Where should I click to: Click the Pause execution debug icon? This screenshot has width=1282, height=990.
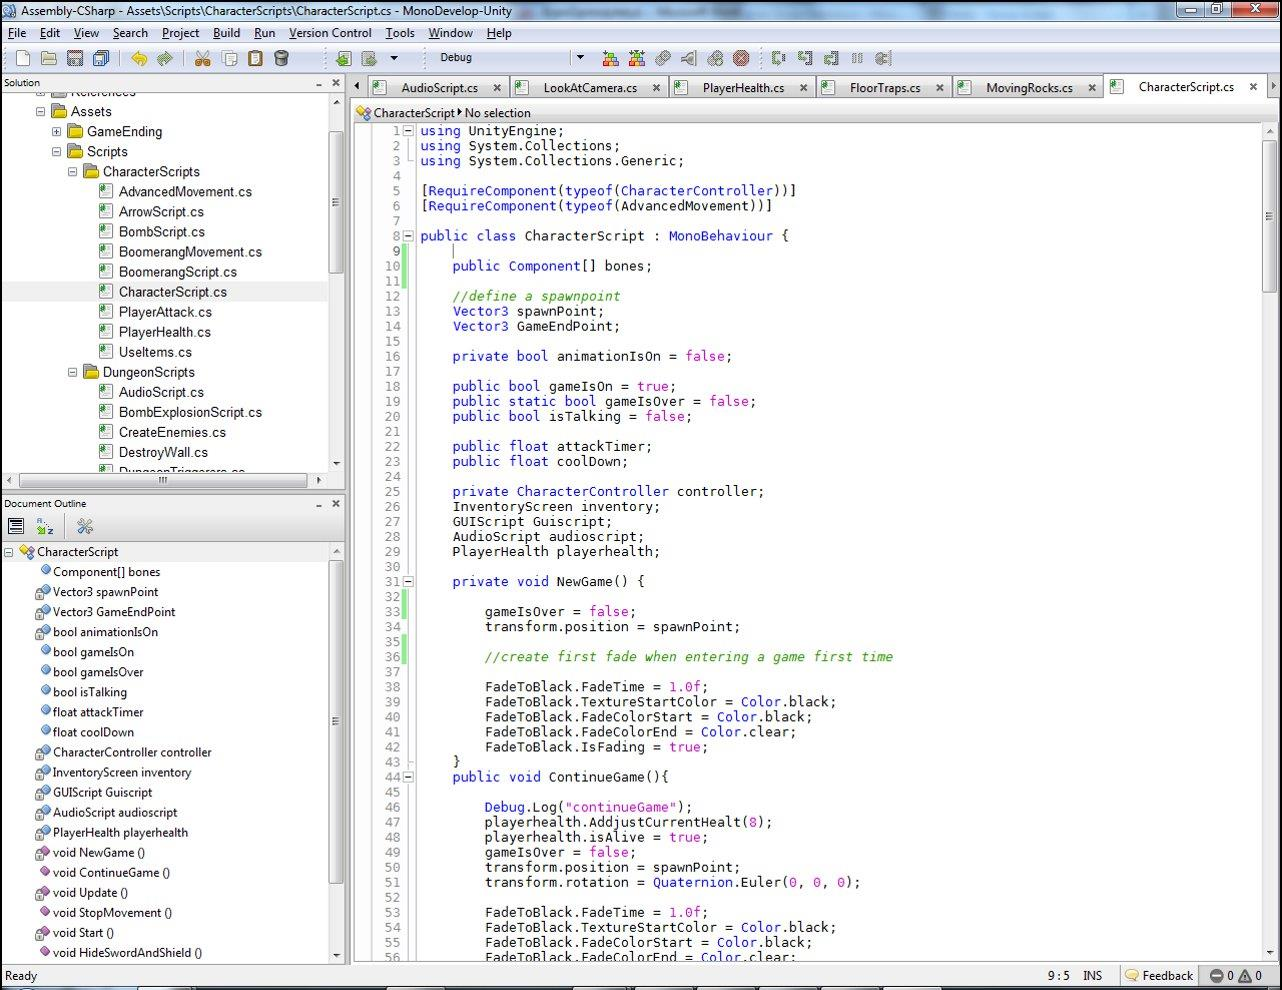tap(857, 58)
